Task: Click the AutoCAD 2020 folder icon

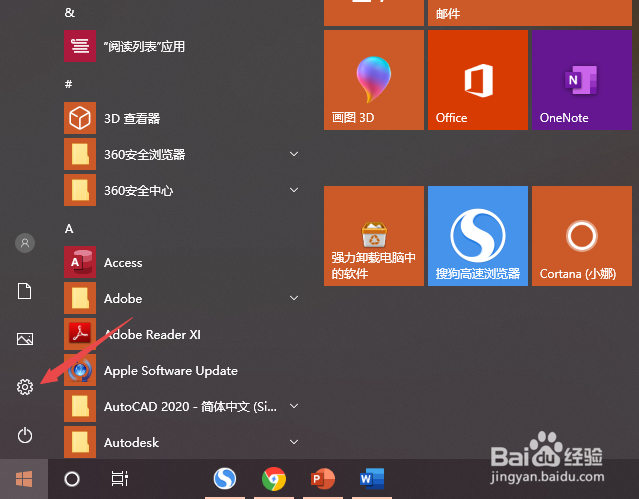Action: (80, 406)
